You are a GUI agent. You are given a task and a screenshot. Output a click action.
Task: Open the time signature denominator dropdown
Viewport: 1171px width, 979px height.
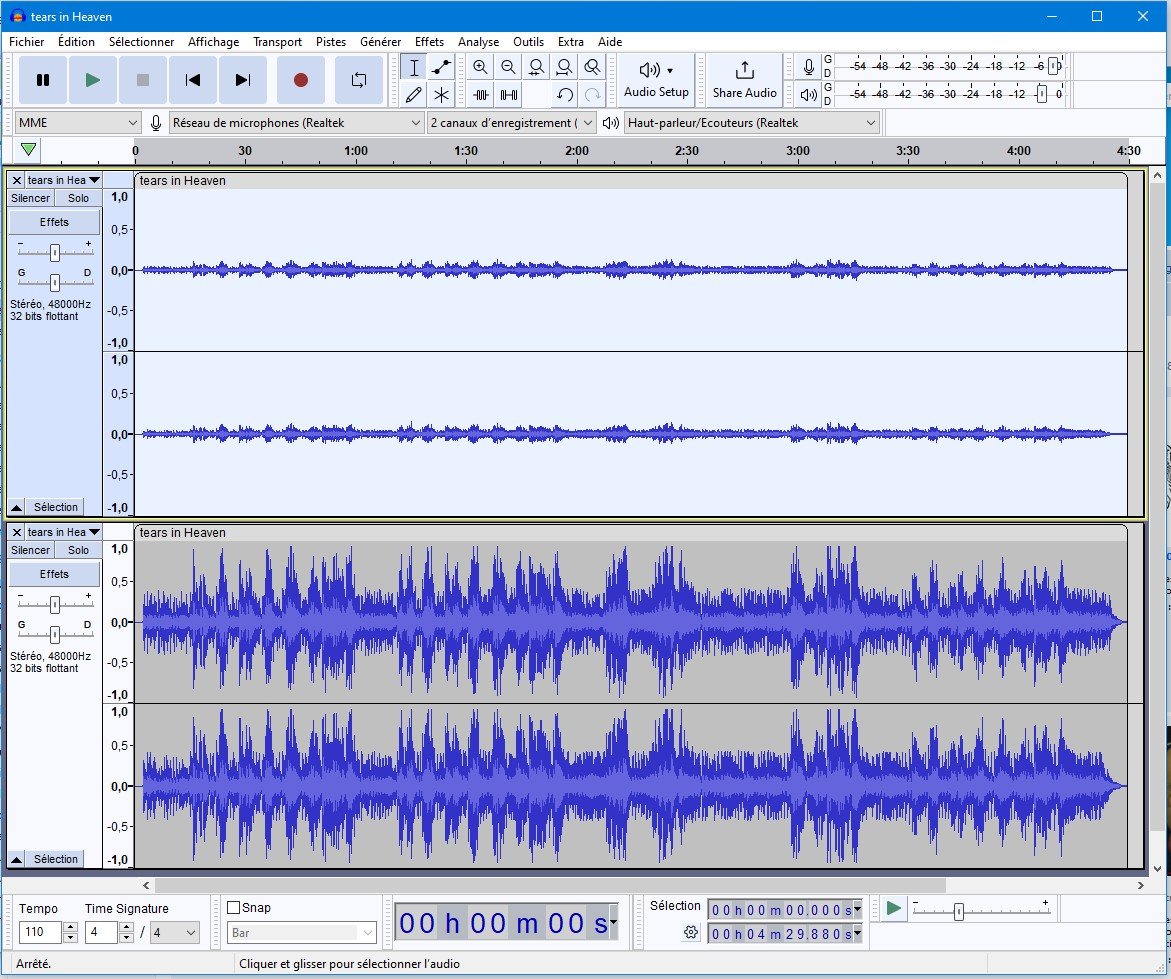[x=175, y=932]
